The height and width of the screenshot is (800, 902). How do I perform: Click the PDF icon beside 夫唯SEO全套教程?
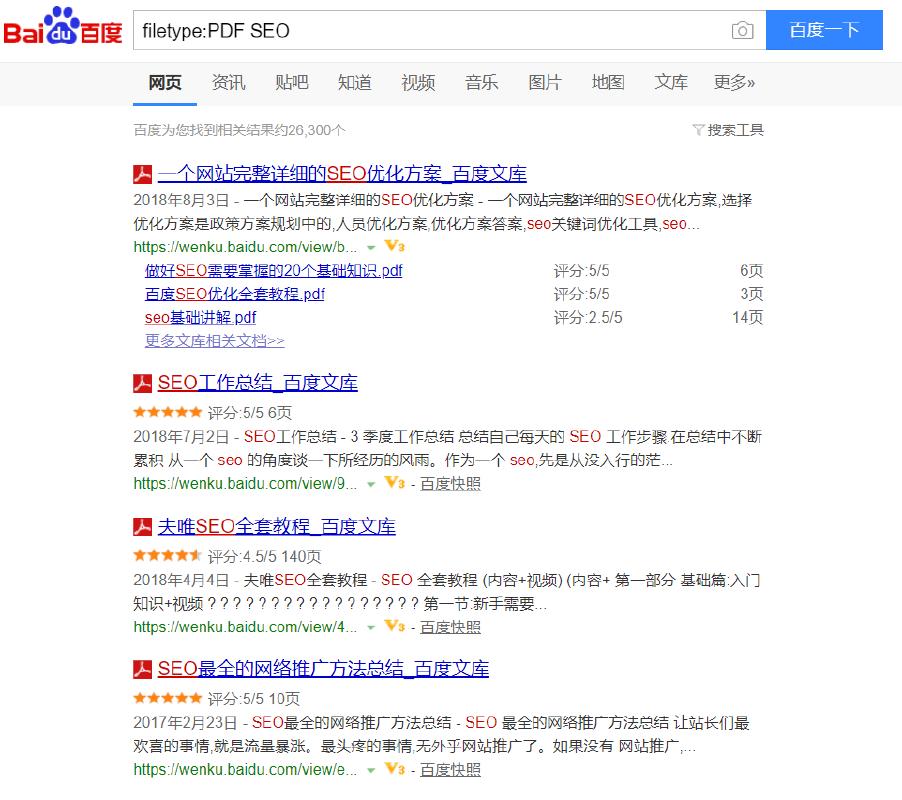click(143, 527)
